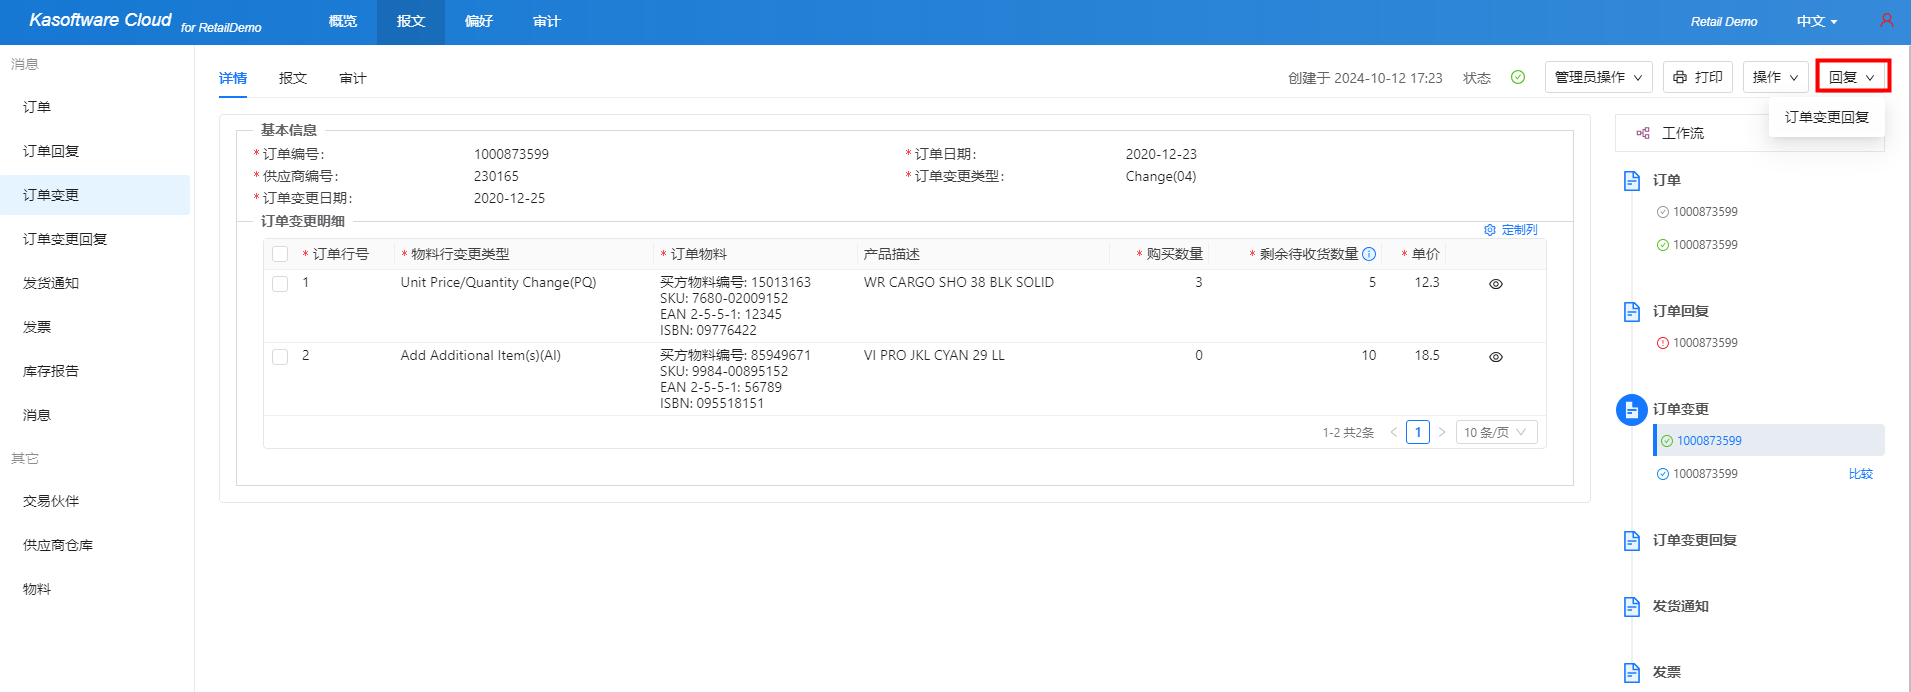Click the 比较 compare link
Image resolution: width=1911 pixels, height=692 pixels.
click(x=1860, y=474)
